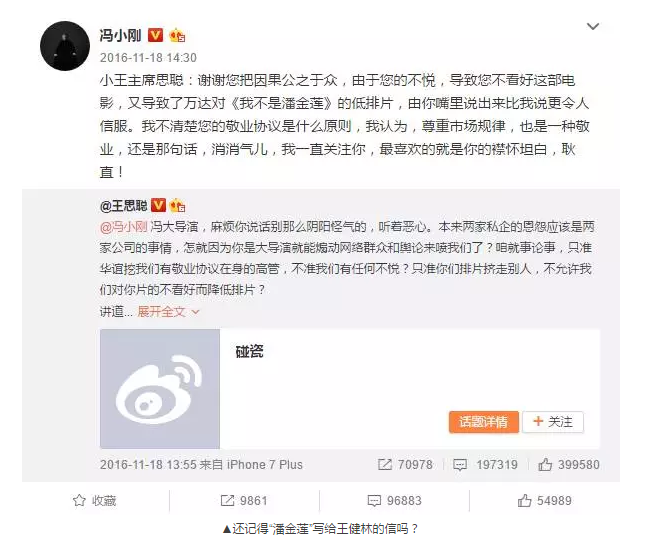Click the verified V badge beside 王思聪
661x551 pixels.
(x=158, y=205)
